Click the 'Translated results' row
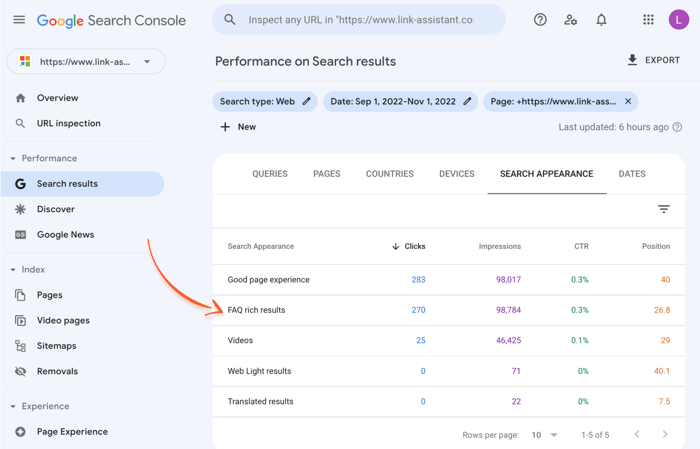 tap(449, 402)
